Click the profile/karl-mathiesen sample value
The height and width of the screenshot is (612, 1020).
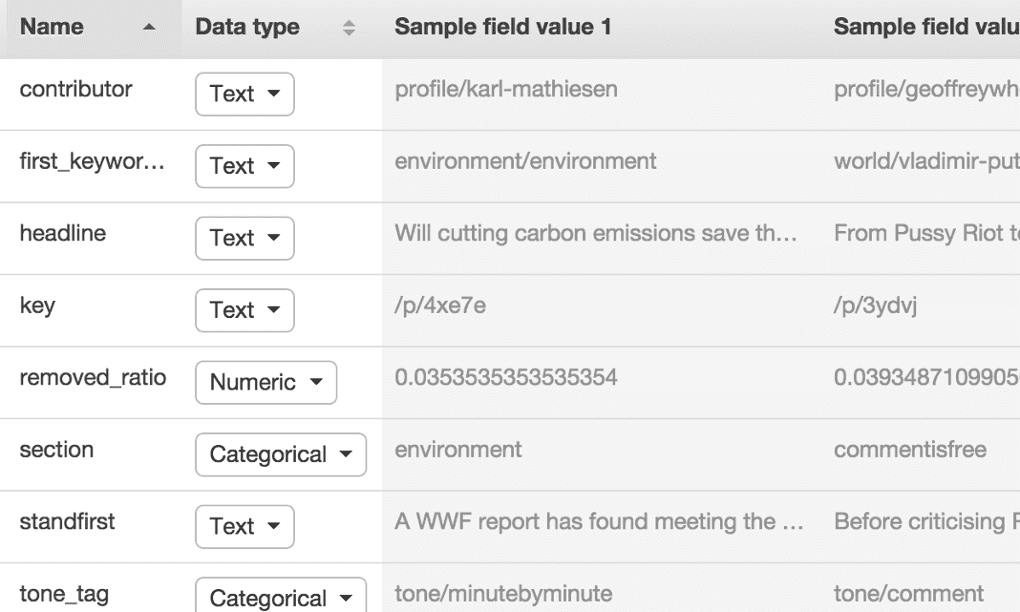506,89
